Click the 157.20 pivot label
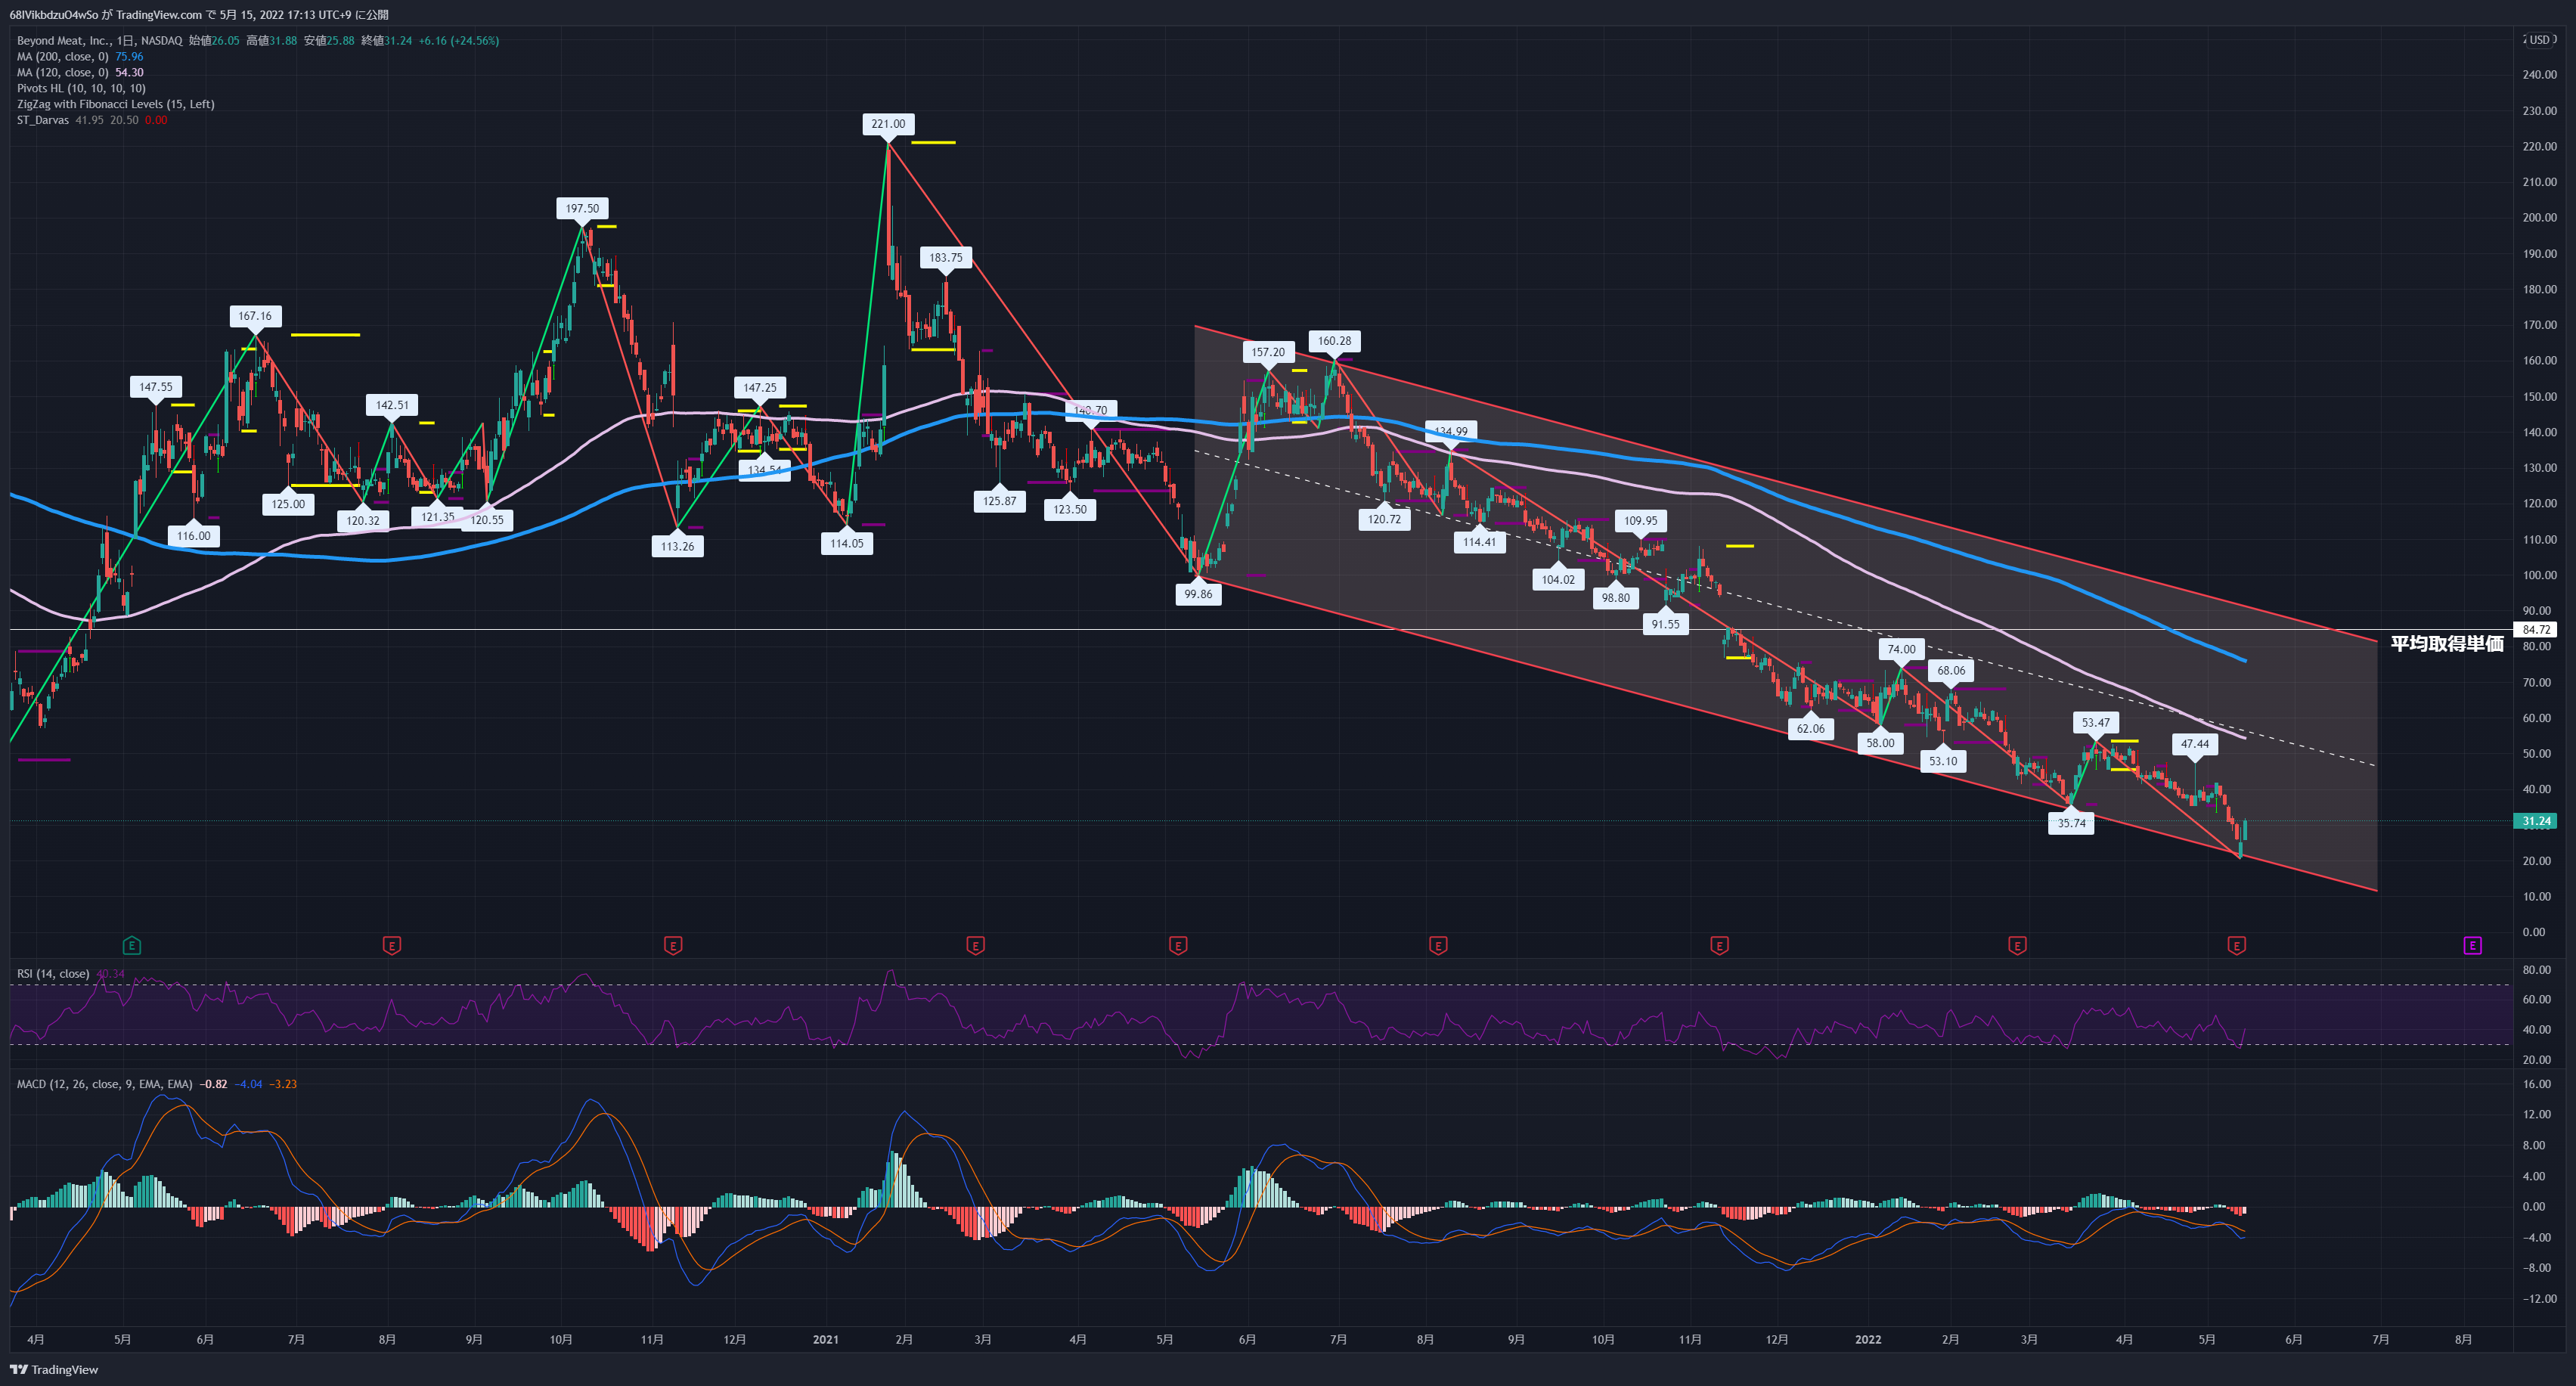Viewport: 2576px width, 1386px height. [1268, 352]
